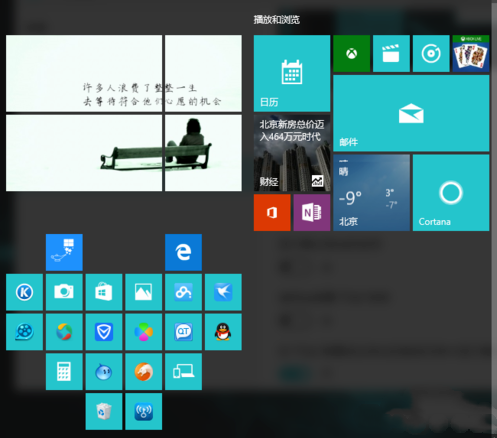
Task: Open the Windows Store tile
Action: [x=104, y=292]
